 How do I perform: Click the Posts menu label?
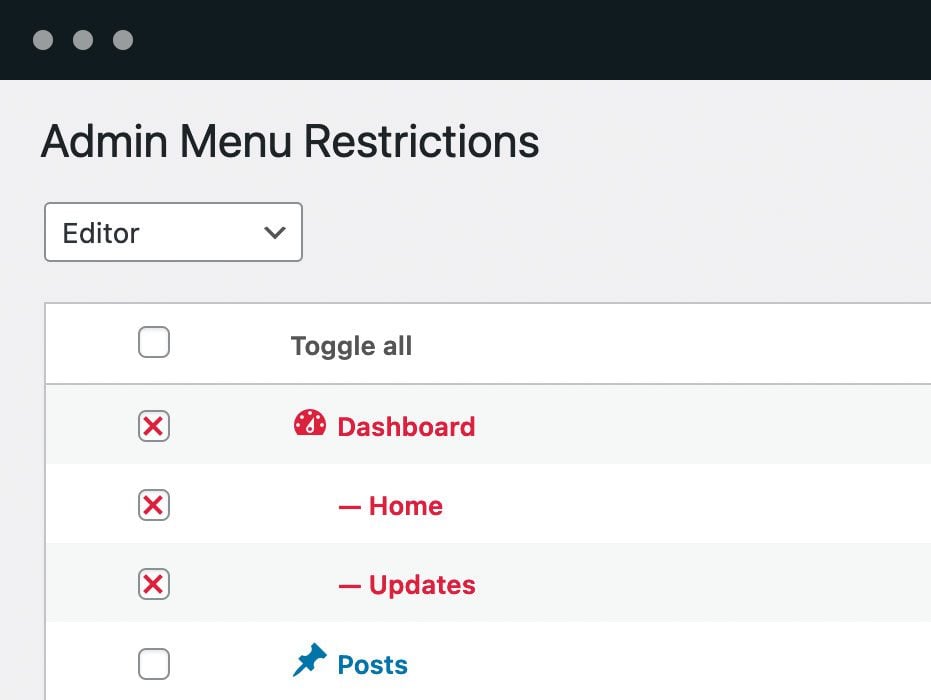coord(373,665)
